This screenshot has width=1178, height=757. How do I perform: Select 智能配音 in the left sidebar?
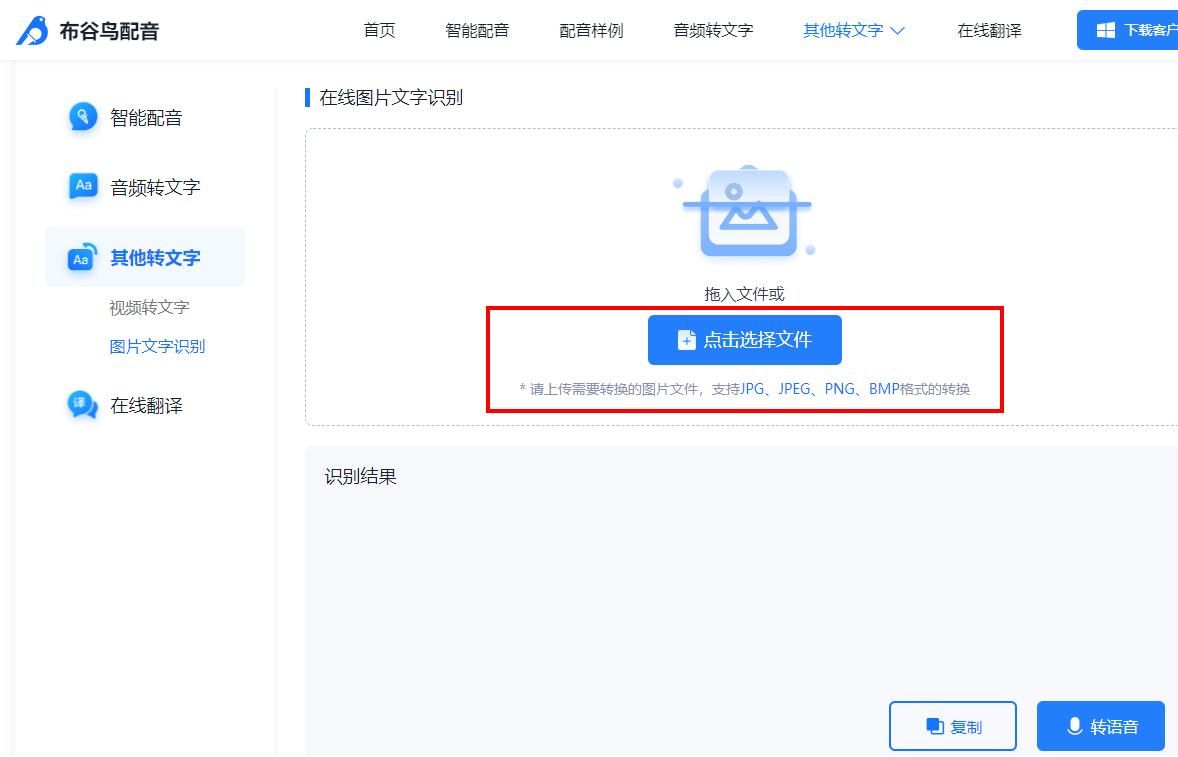coord(145,118)
